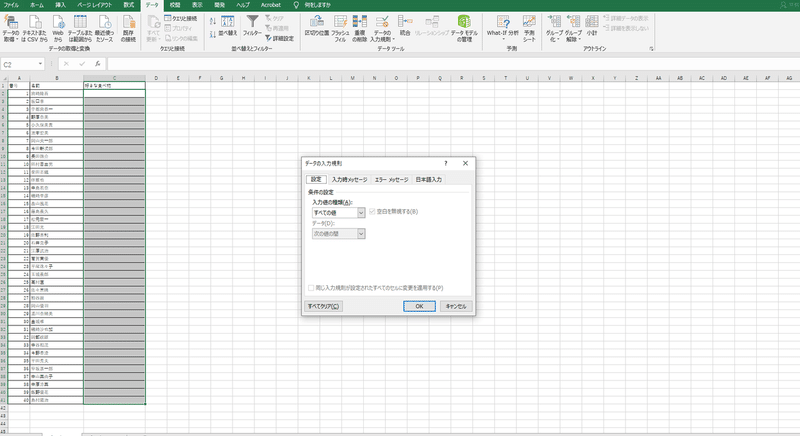Click the dialog help question mark
800x436 pixels.
pos(445,163)
